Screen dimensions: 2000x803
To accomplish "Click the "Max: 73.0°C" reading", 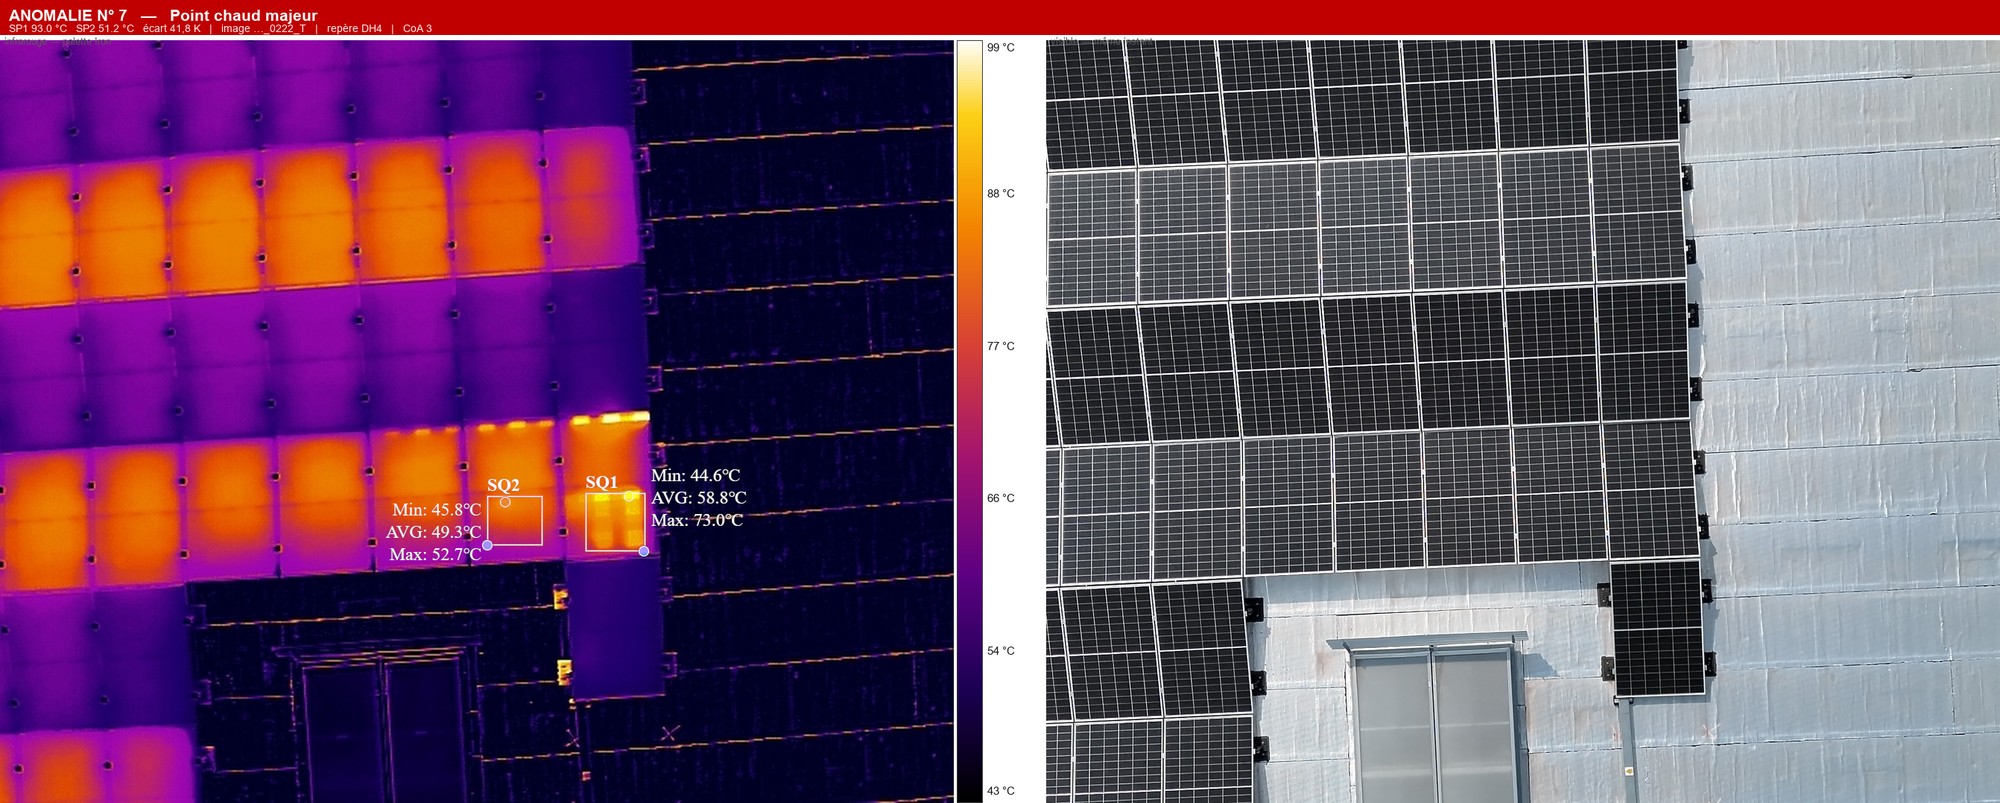I will click(x=697, y=520).
